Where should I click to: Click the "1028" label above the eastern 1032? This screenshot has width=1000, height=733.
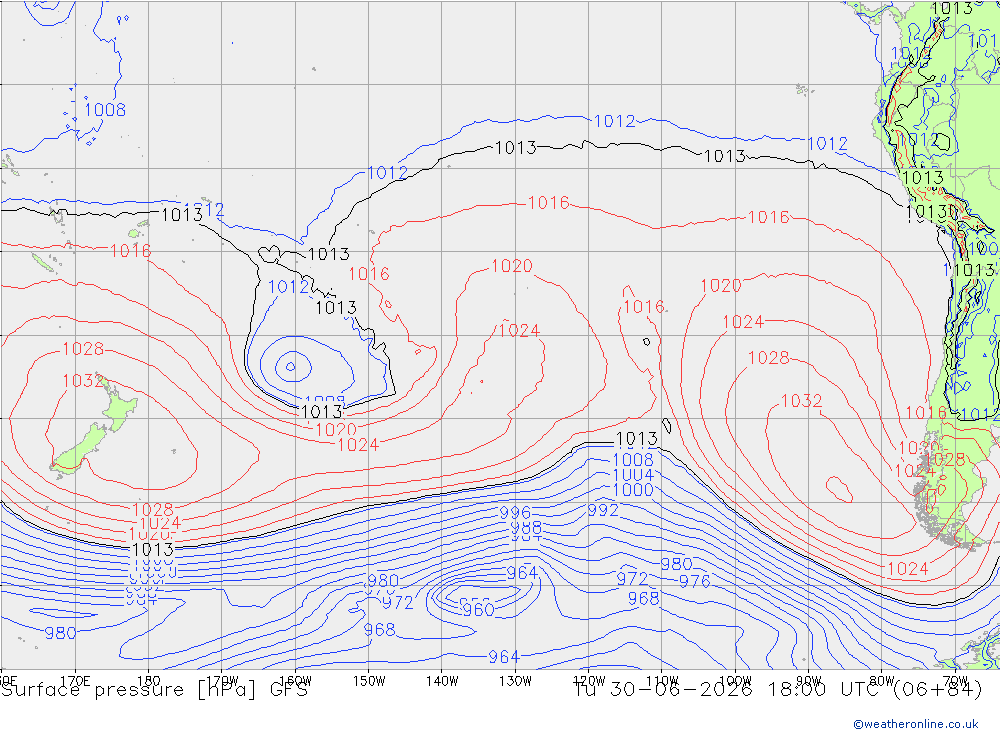pyautogui.click(x=768, y=357)
